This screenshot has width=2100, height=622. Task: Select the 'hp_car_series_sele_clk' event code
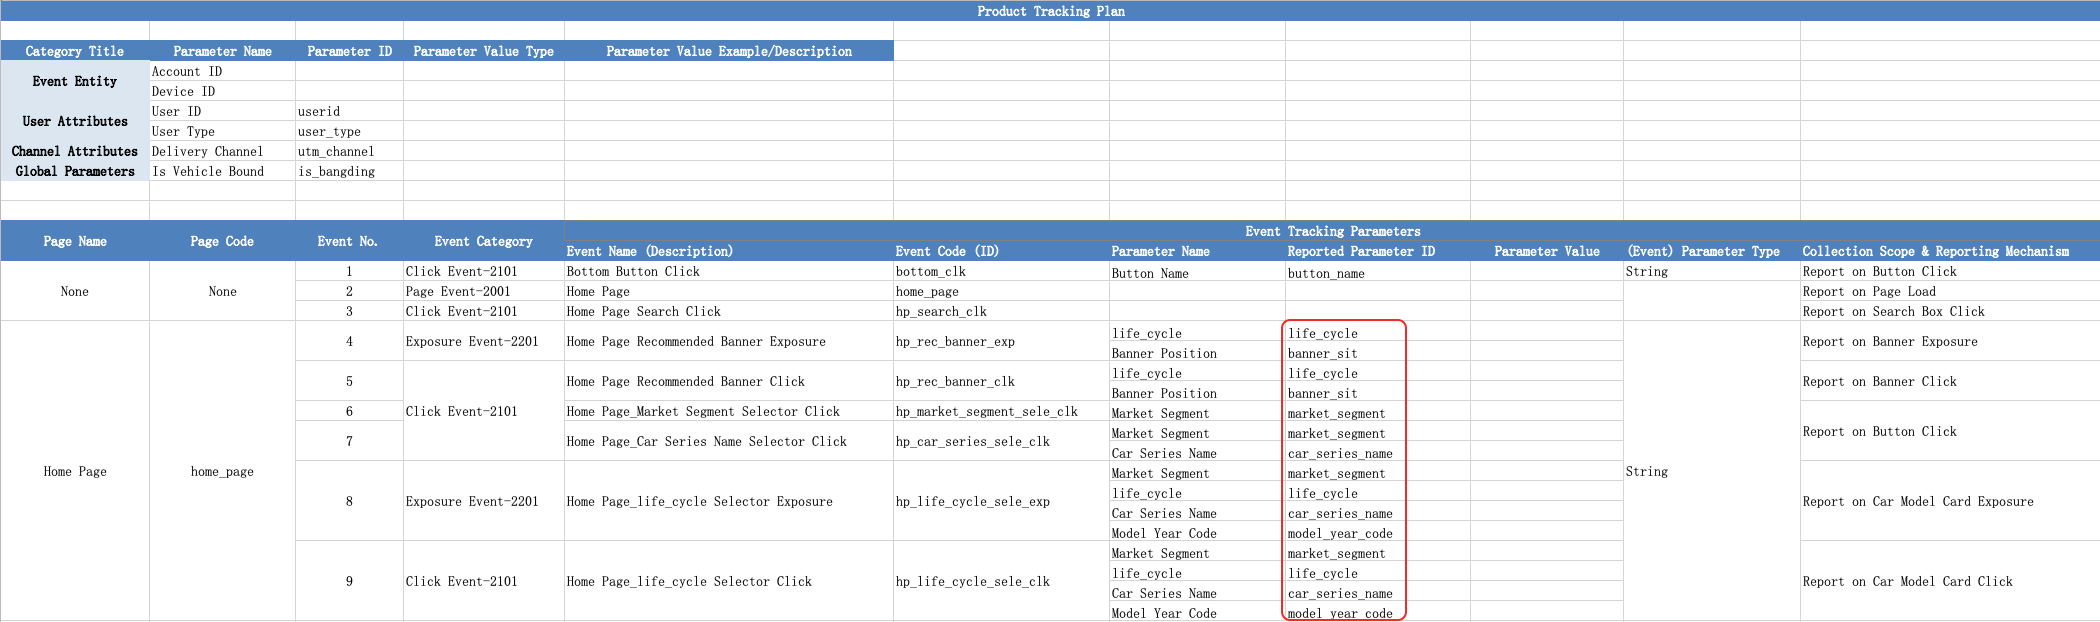[x=1001, y=441]
